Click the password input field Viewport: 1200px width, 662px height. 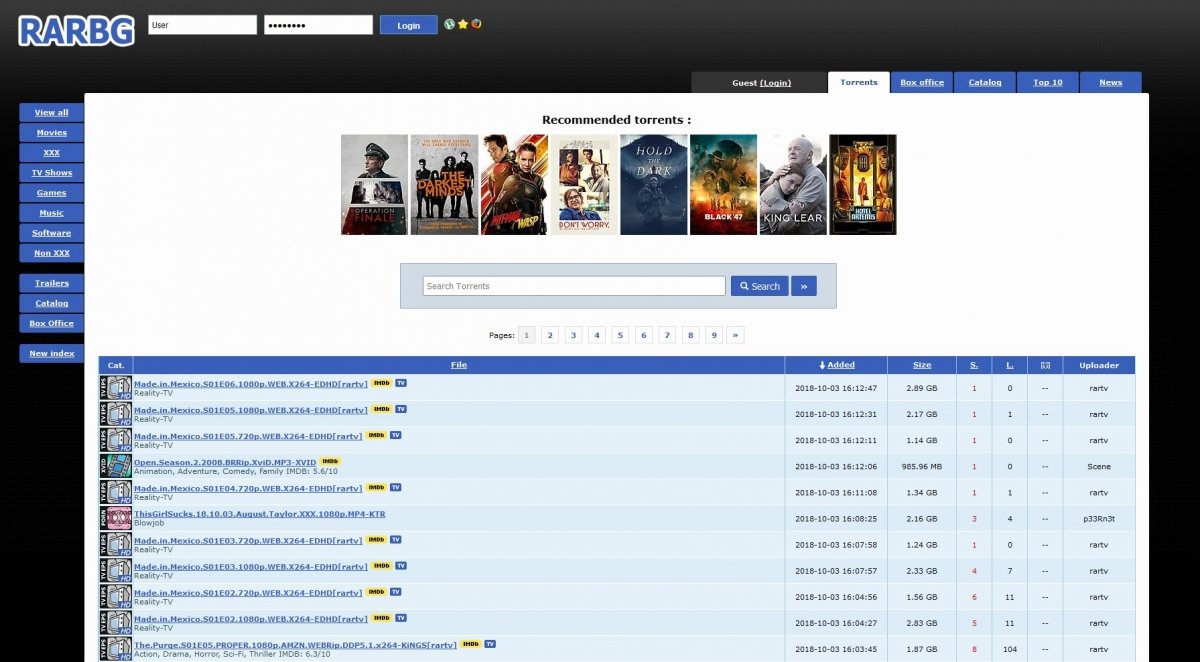[x=319, y=25]
